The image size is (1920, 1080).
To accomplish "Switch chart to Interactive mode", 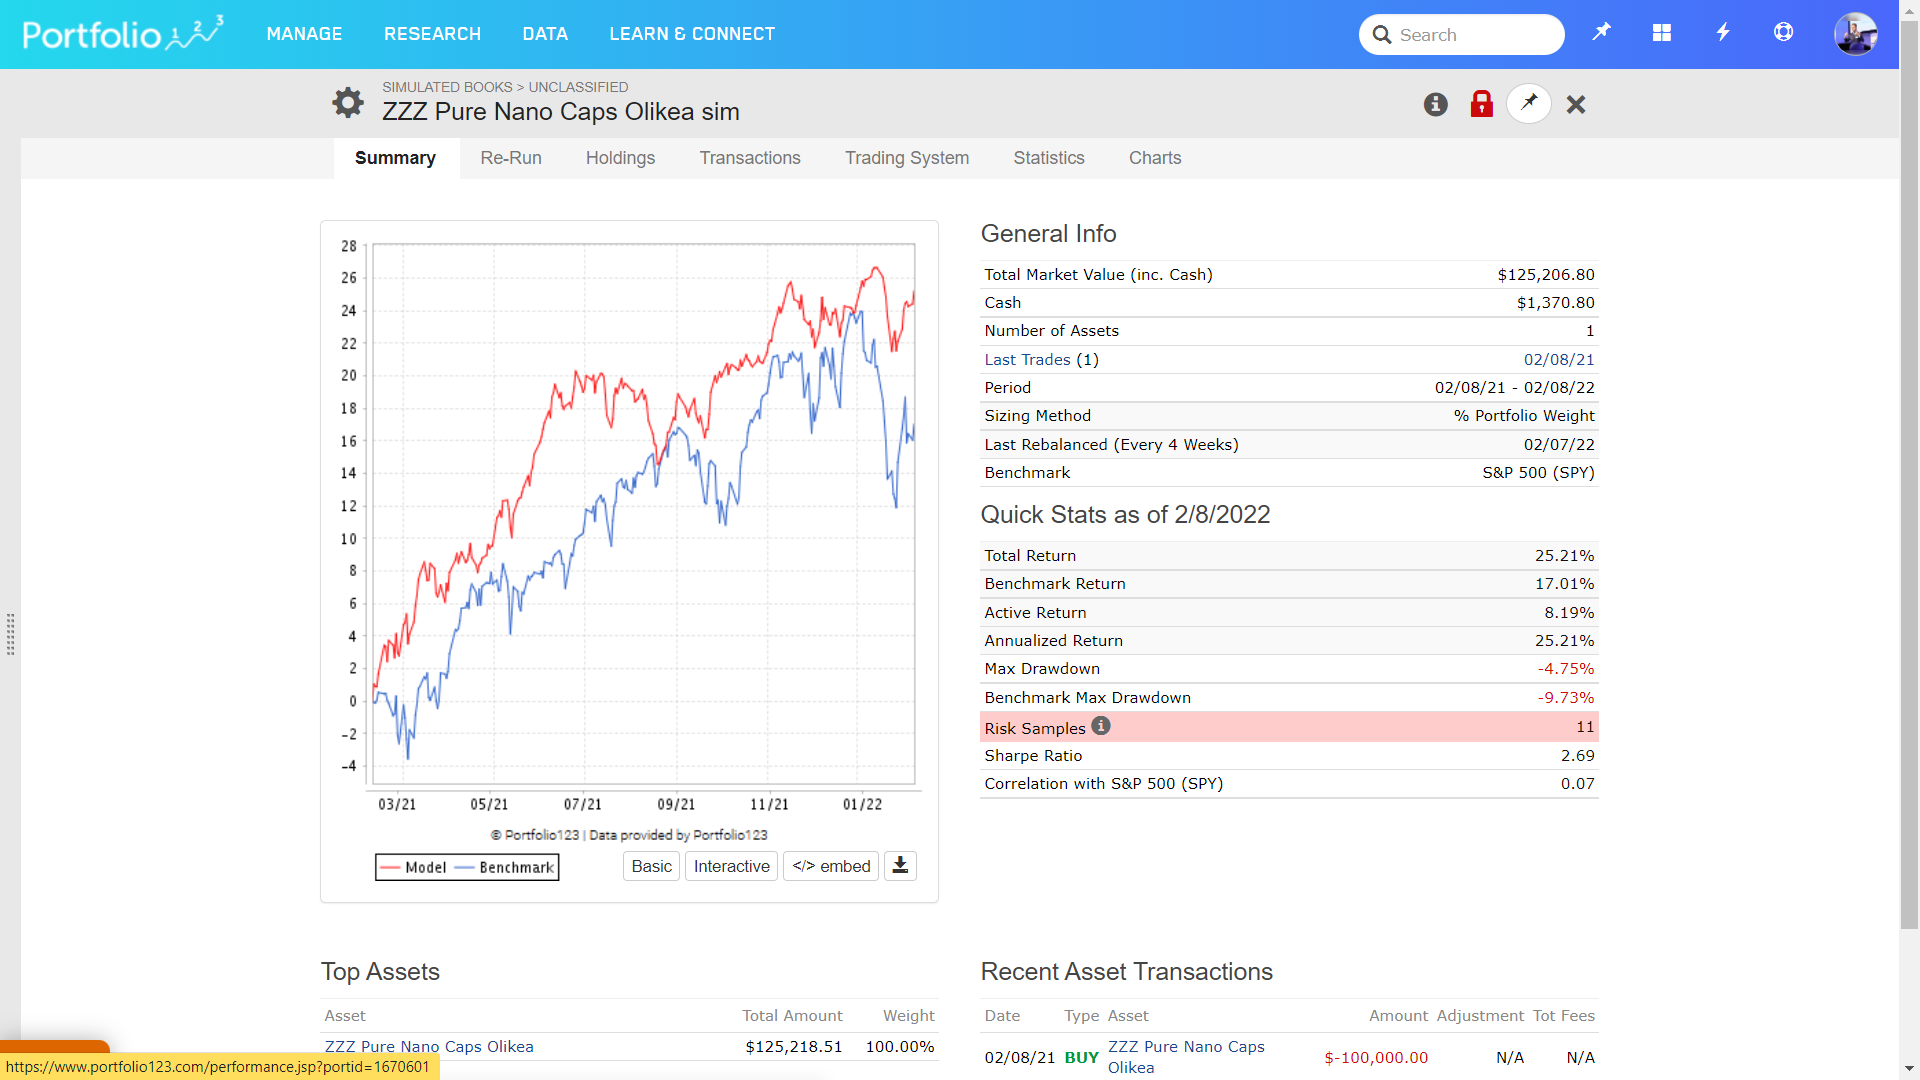I will [x=731, y=866].
